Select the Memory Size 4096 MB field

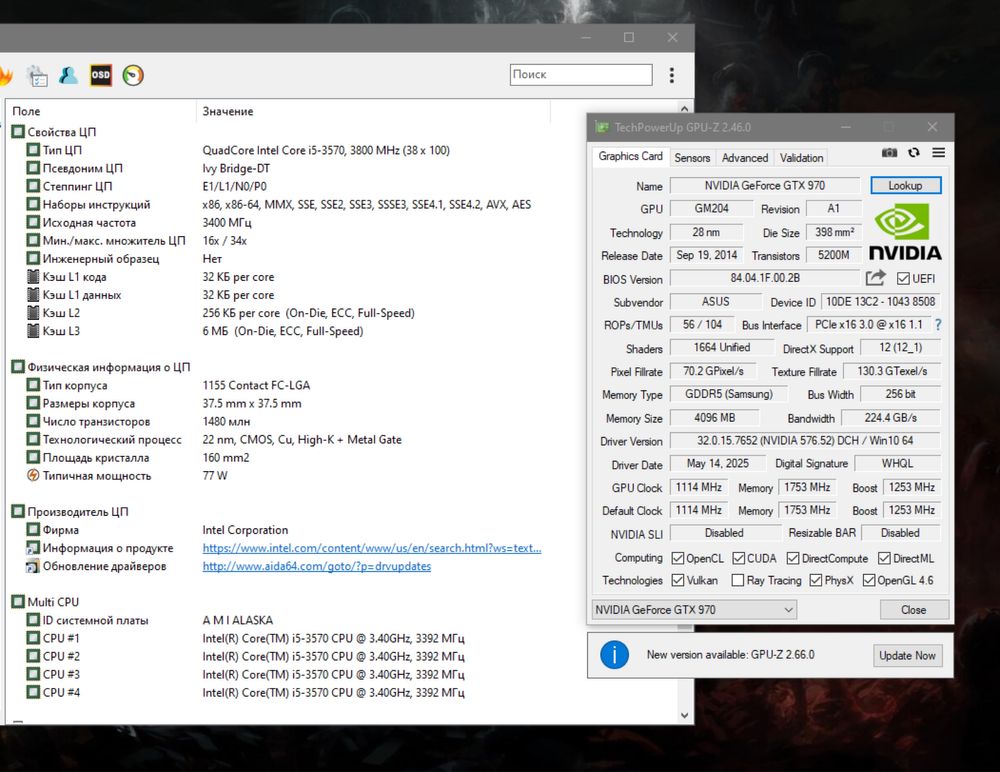714,418
